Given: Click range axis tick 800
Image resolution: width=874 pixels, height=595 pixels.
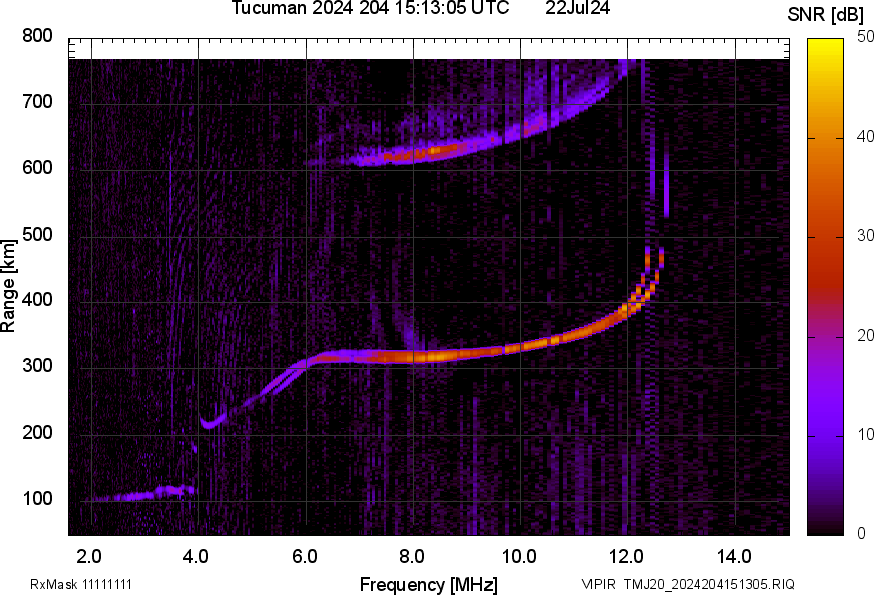Looking at the screenshot, I should coord(37,36).
